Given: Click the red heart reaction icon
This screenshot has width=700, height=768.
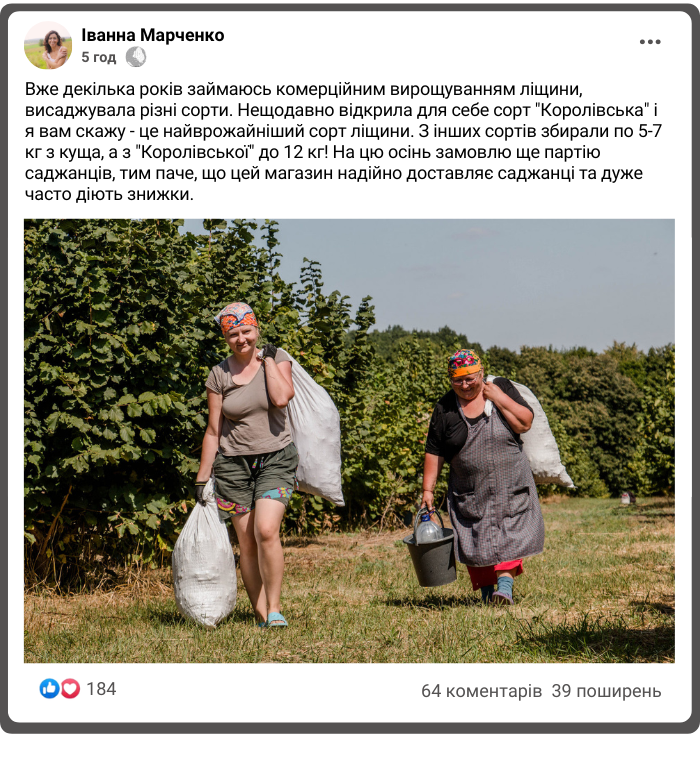Looking at the screenshot, I should click(70, 689).
